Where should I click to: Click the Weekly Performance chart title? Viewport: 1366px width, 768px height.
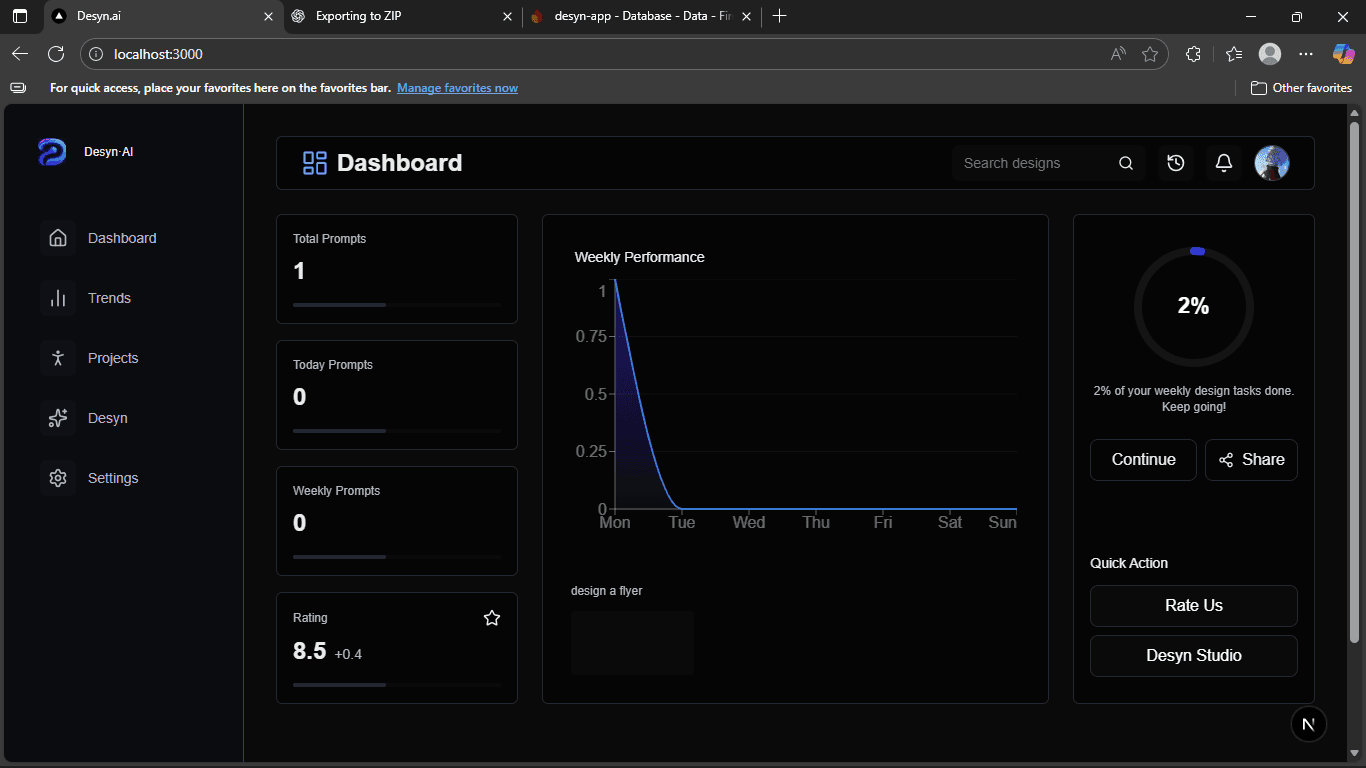point(640,257)
